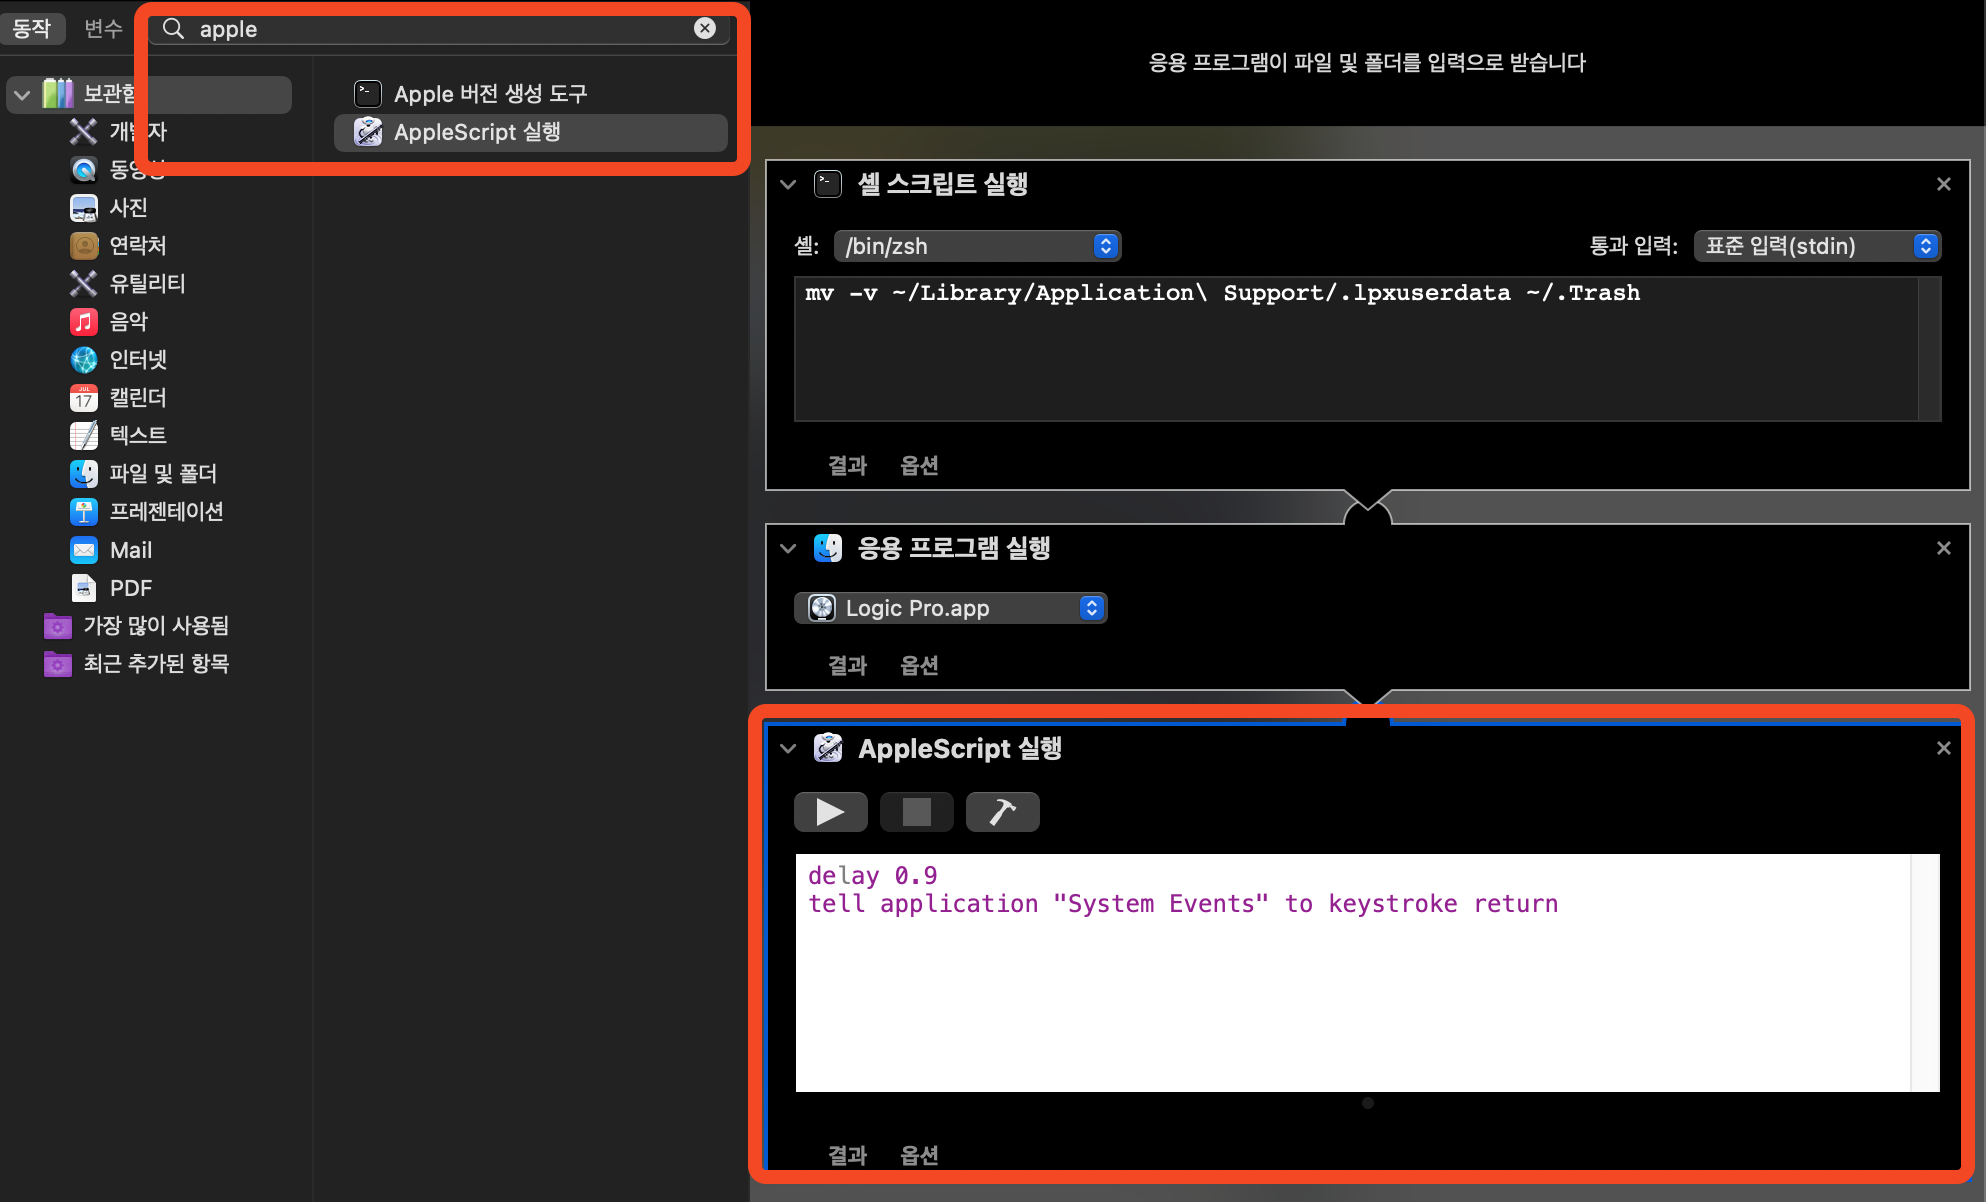
Task: Switch to the Variables (변수) tab
Action: point(103,28)
